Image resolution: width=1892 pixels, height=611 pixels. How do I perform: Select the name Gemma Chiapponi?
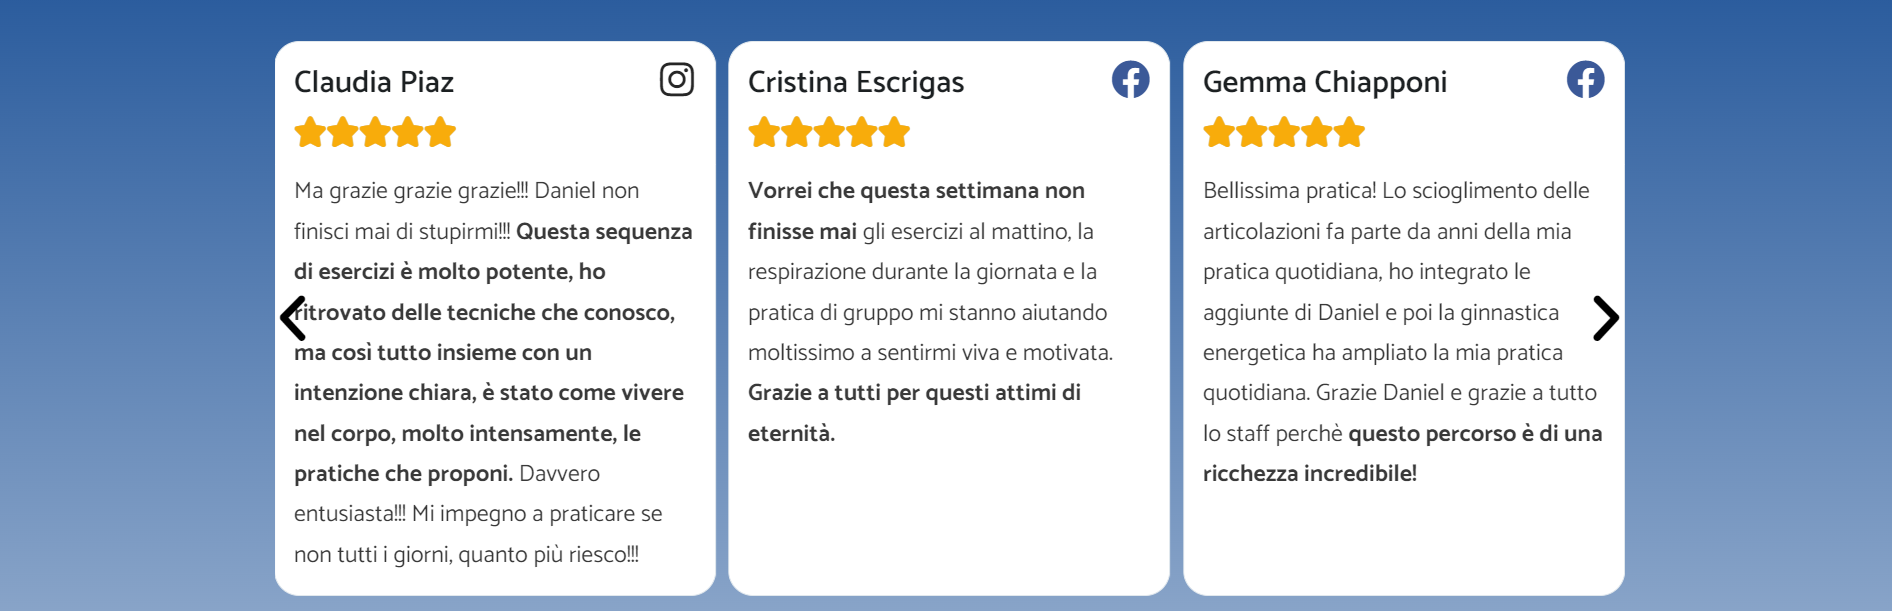pos(1325,82)
